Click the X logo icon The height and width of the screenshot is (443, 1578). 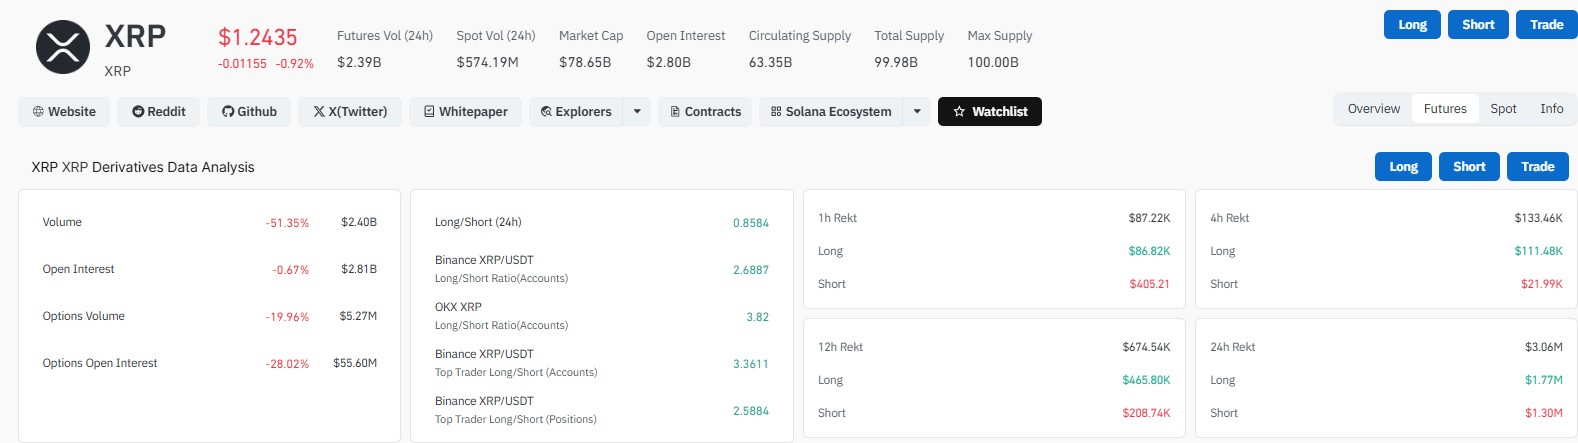(x=319, y=112)
